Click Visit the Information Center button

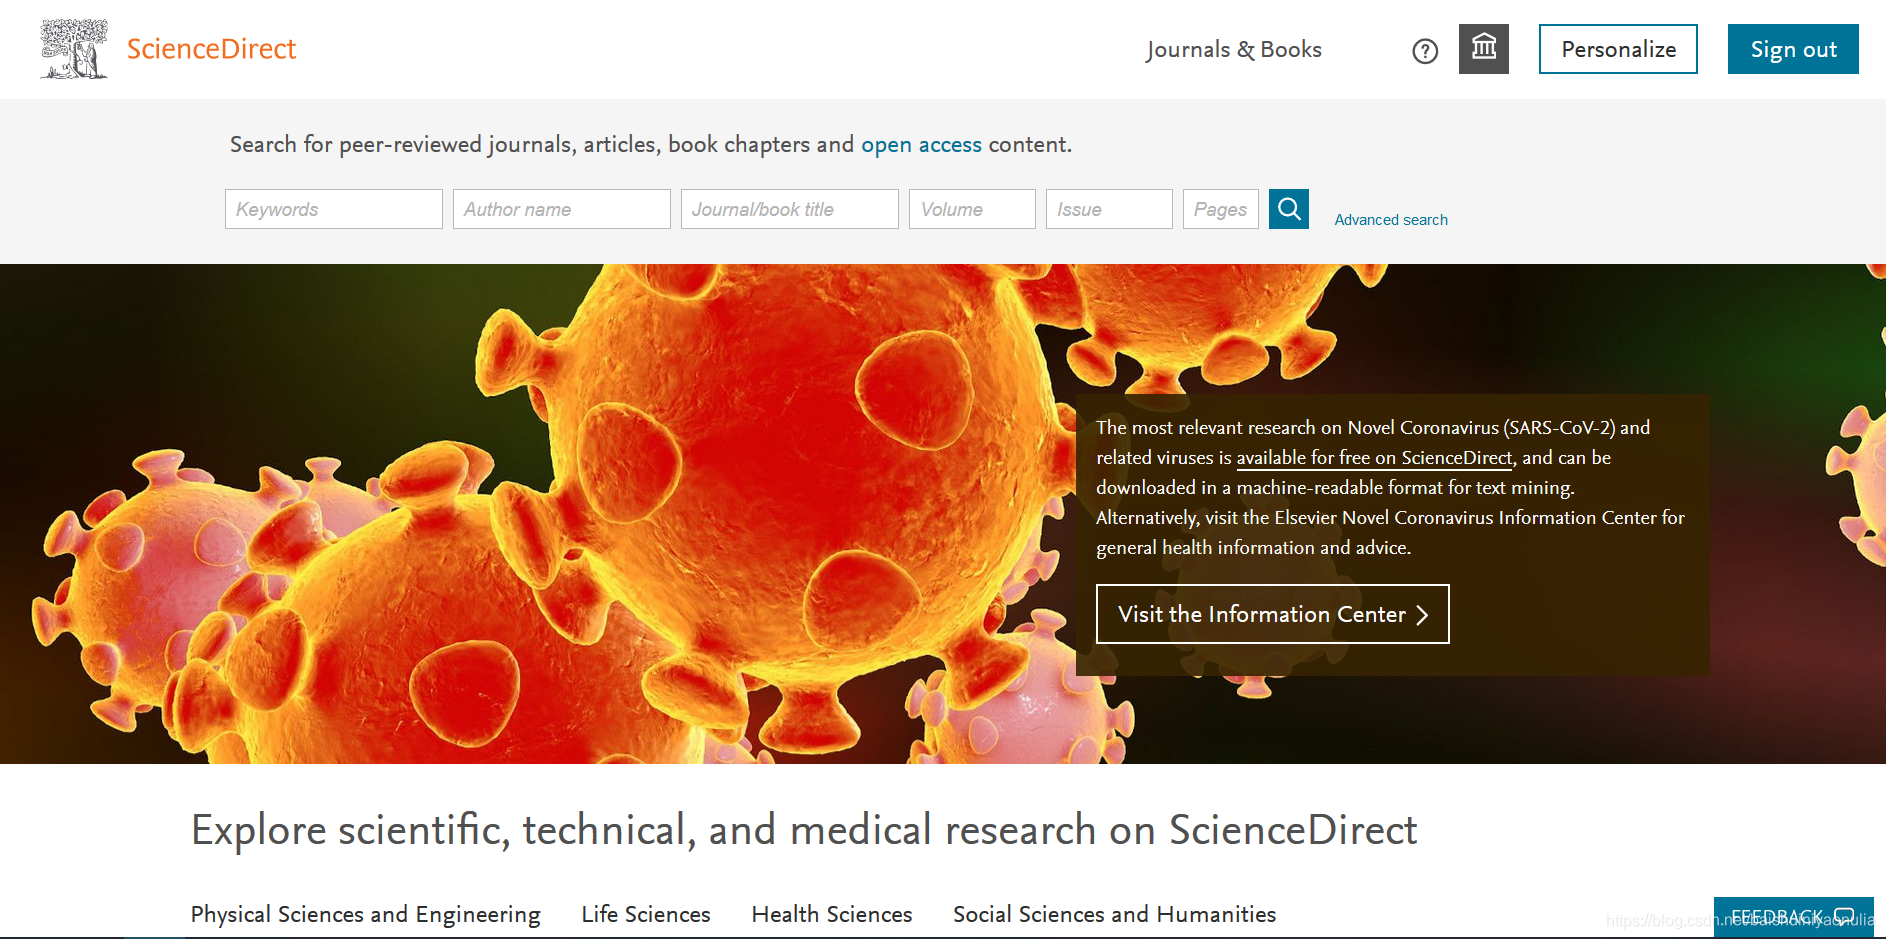[1273, 614]
